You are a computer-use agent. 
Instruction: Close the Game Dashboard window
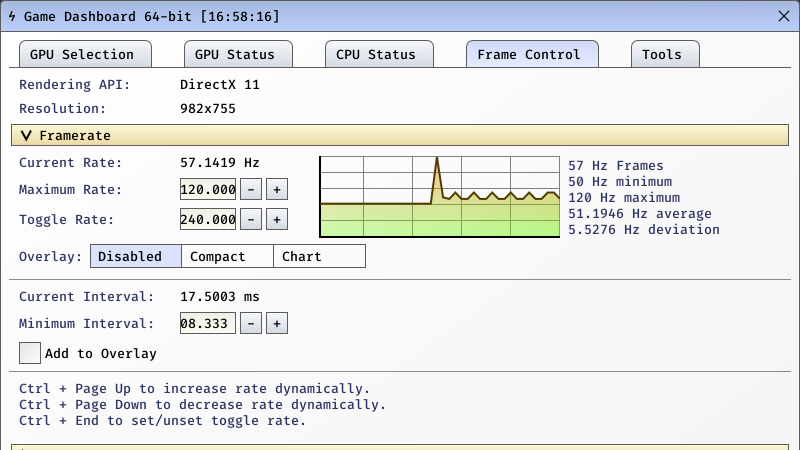[783, 16]
